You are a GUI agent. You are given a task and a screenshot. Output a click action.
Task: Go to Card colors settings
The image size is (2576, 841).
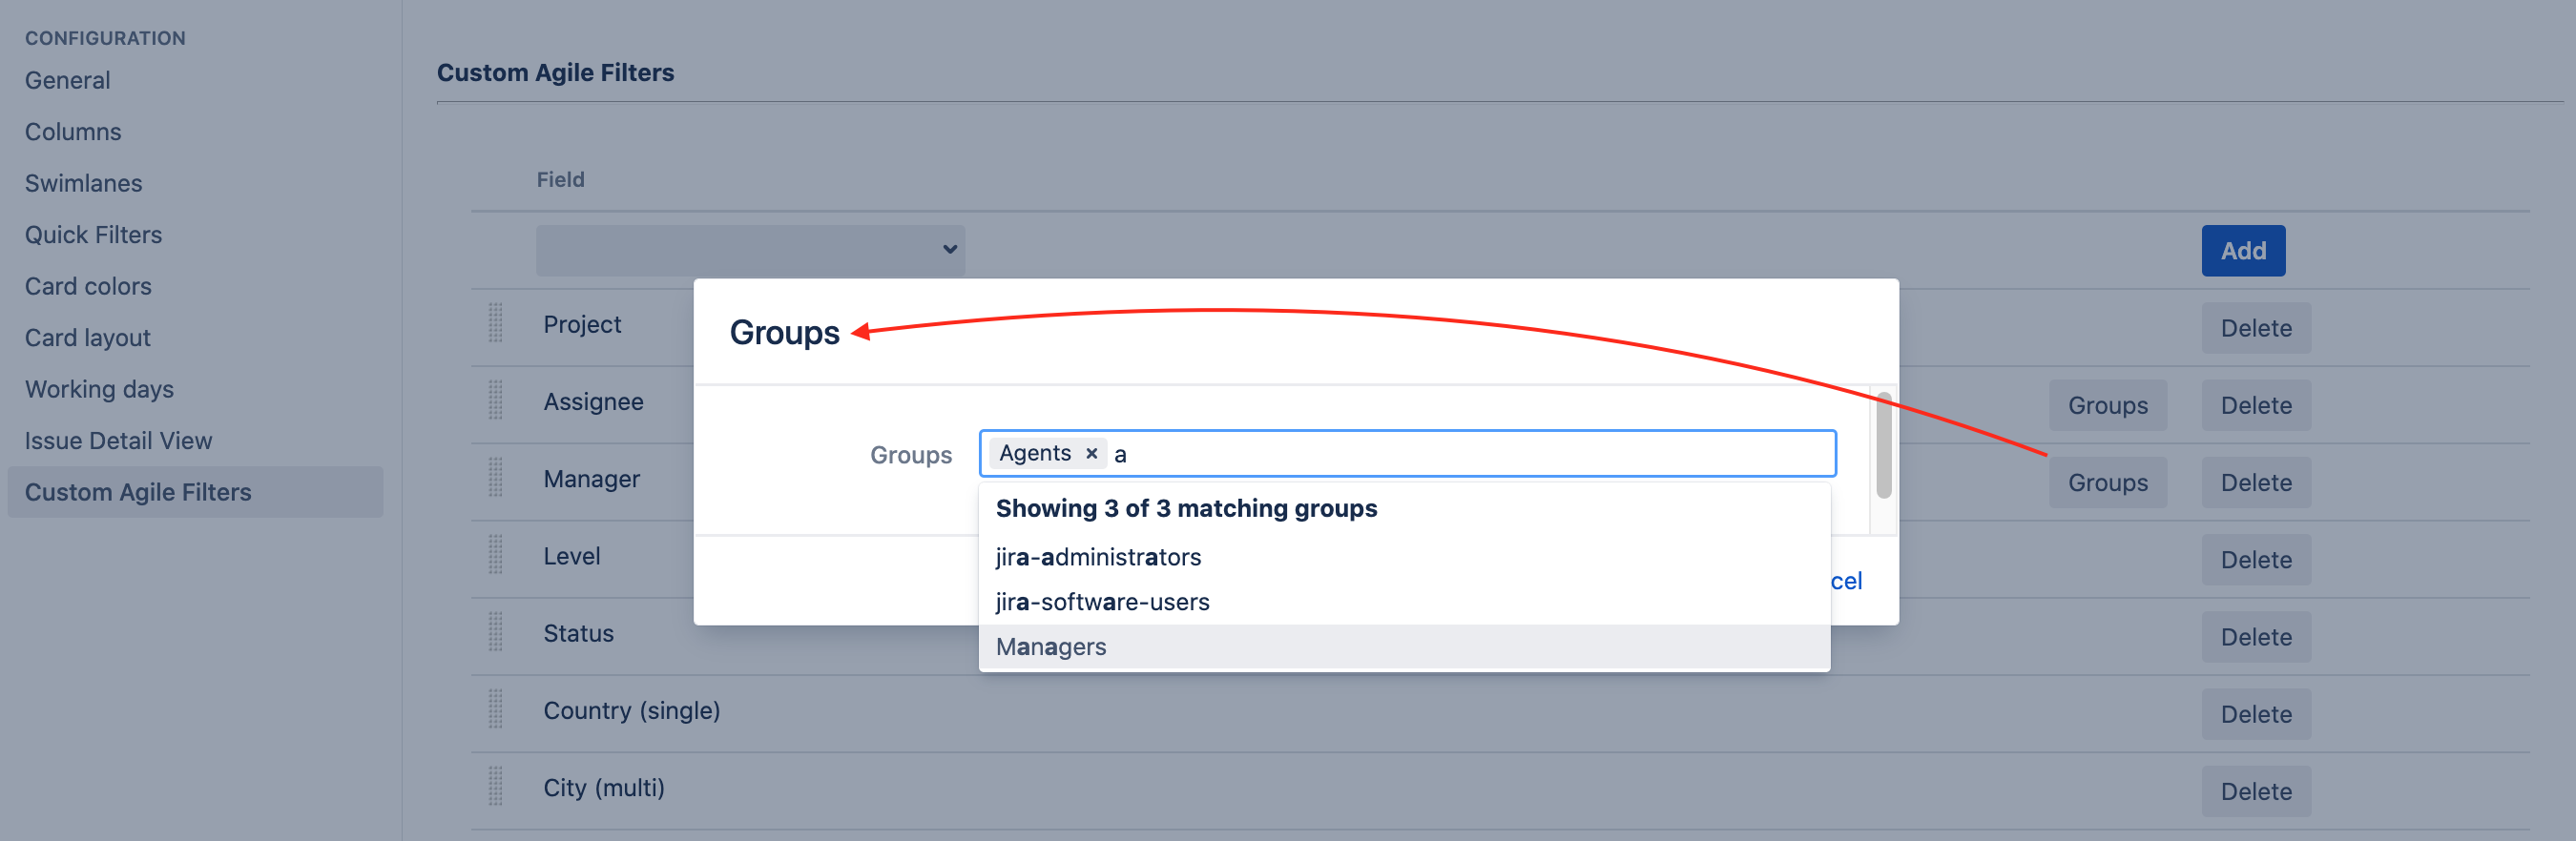(88, 286)
